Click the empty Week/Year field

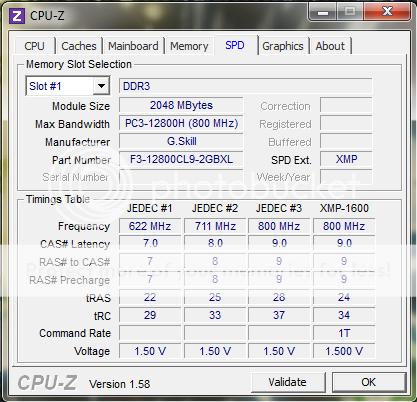[346, 177]
